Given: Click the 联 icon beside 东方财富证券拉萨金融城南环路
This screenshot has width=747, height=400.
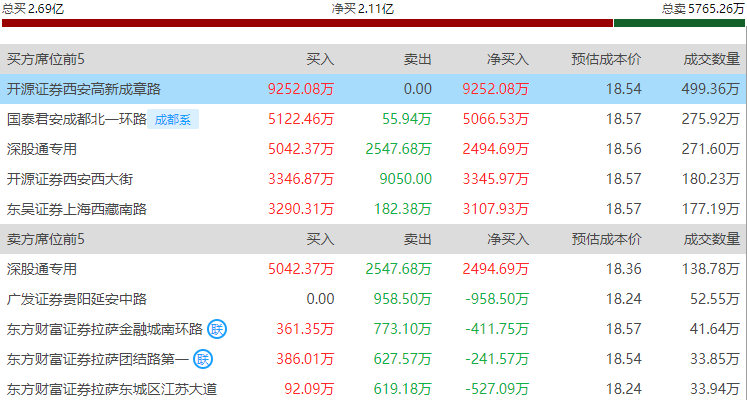Looking at the screenshot, I should pos(217,329).
